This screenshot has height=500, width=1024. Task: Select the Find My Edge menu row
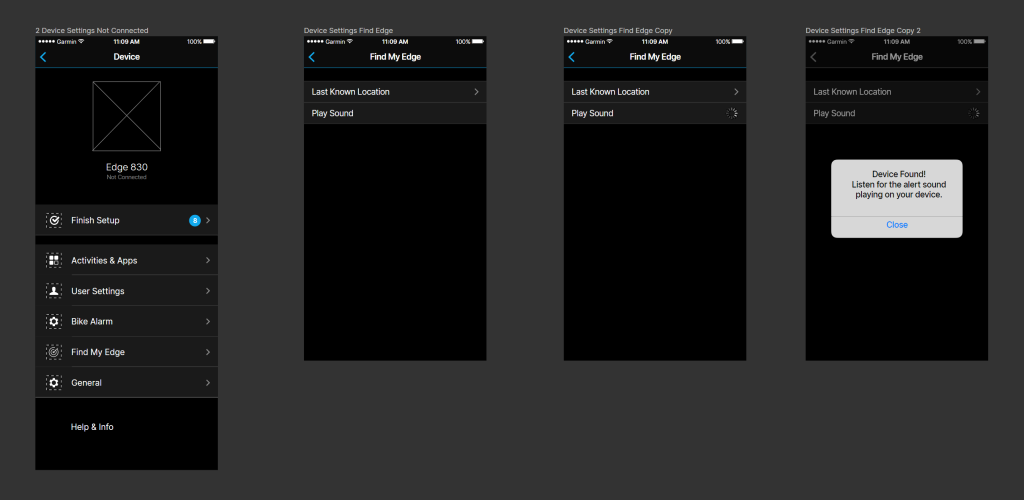(x=127, y=352)
